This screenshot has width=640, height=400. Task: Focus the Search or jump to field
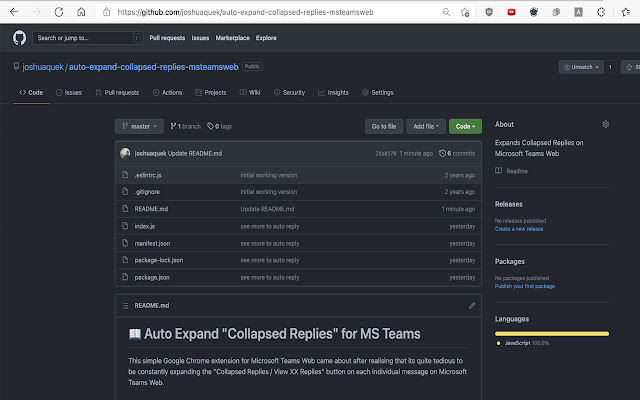87,37
